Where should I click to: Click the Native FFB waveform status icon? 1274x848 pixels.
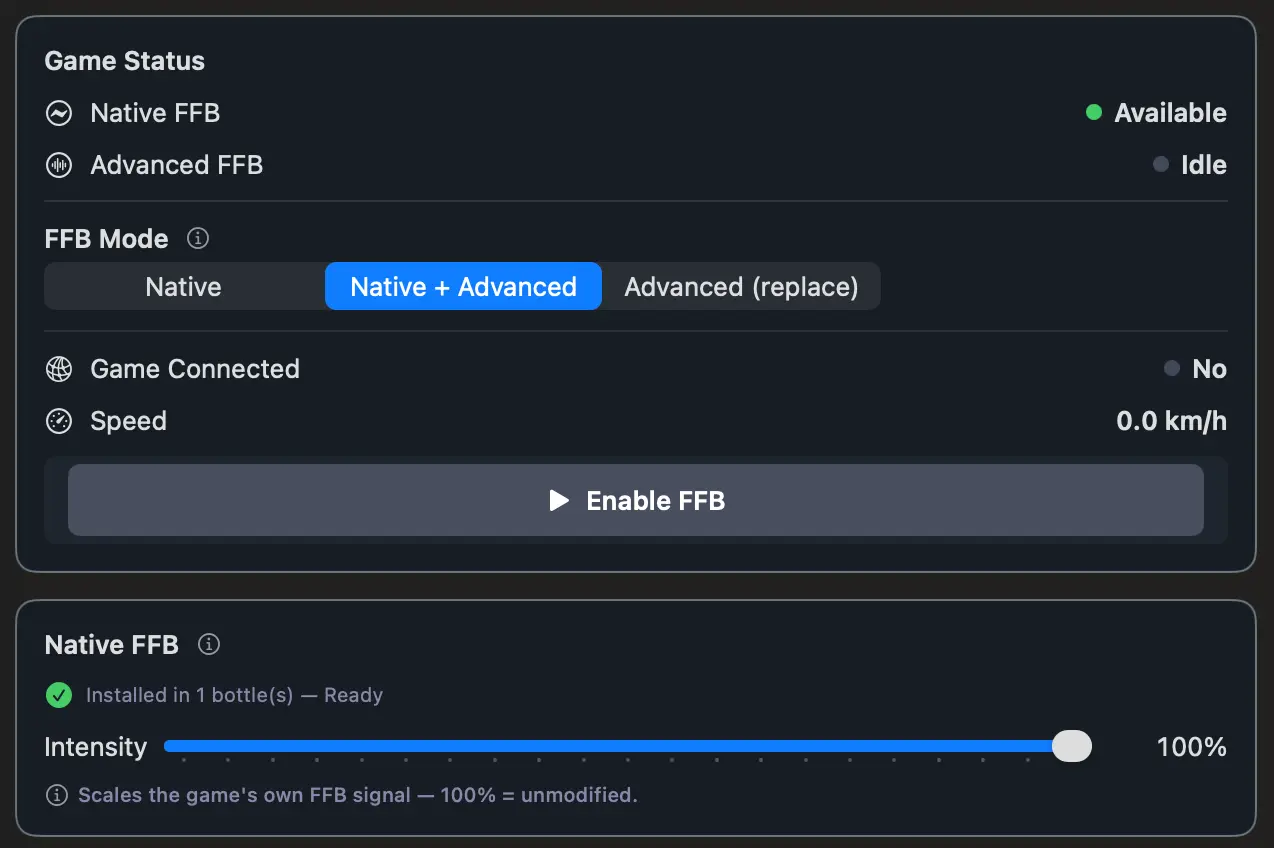58,113
